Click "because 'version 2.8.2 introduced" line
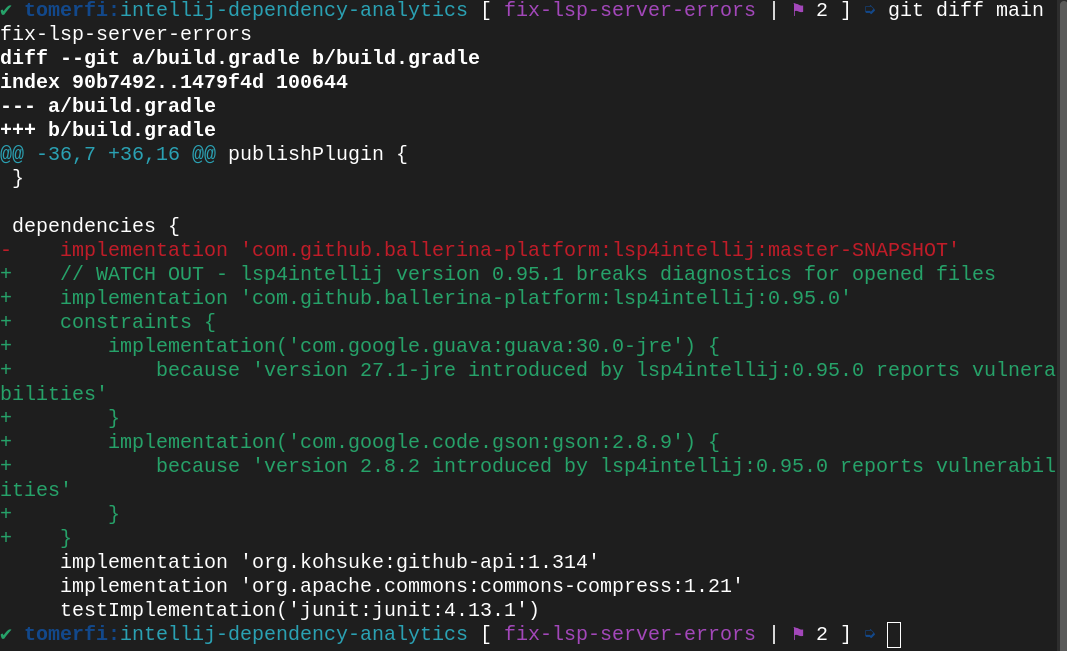Image resolution: width=1067 pixels, height=651 pixels. pos(528,465)
